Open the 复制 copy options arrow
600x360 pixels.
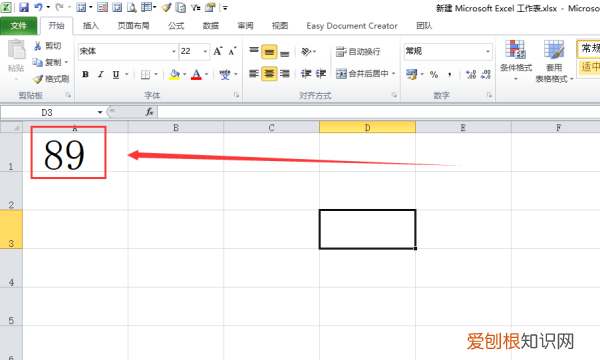pos(67,62)
